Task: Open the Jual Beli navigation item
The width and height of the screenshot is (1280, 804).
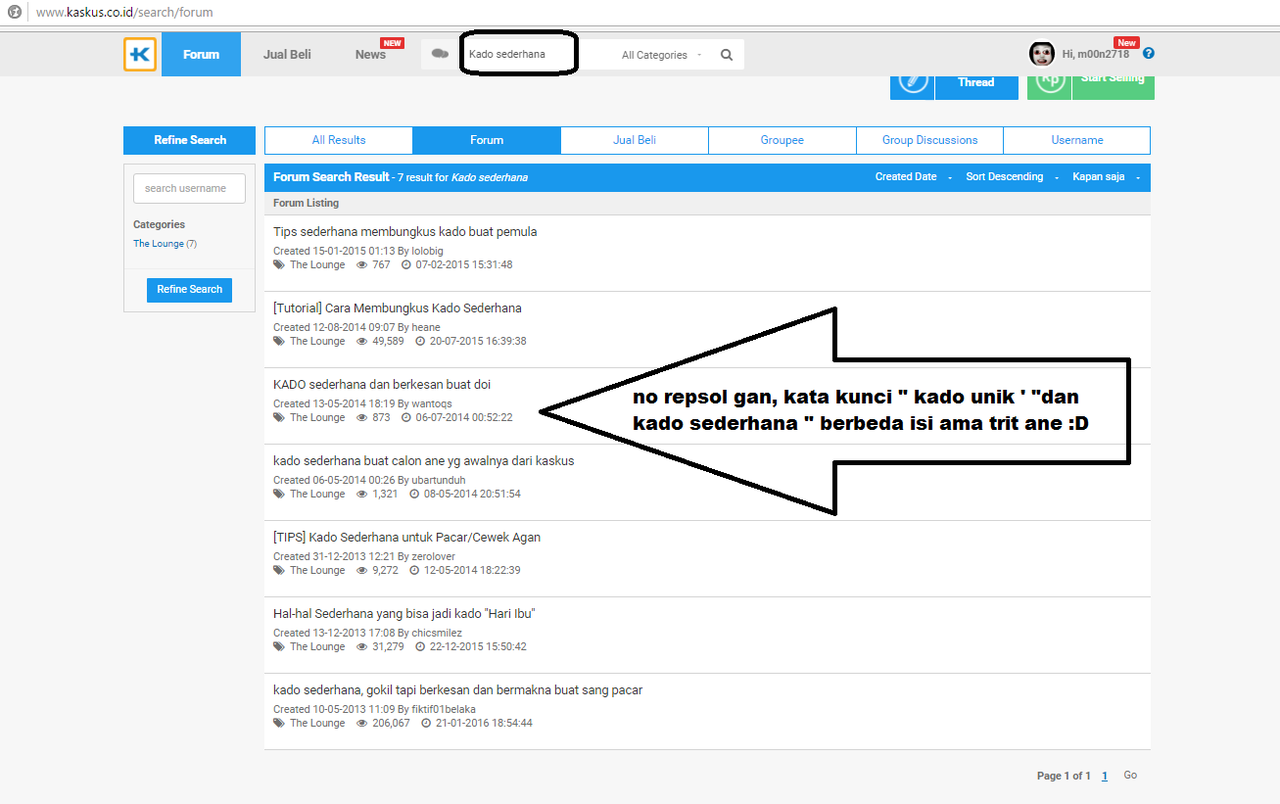Action: [x=287, y=54]
